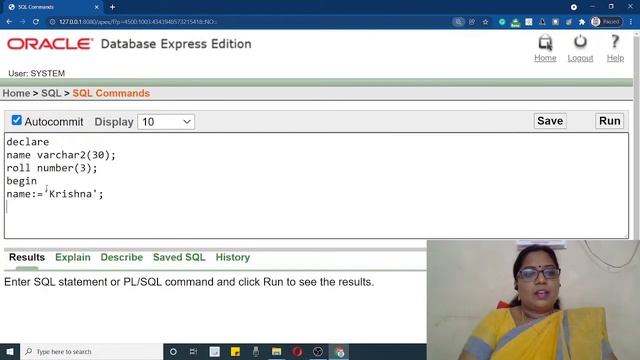The width and height of the screenshot is (640, 360).
Task: Click the Paused profile avatar button
Action: [x=607, y=22]
